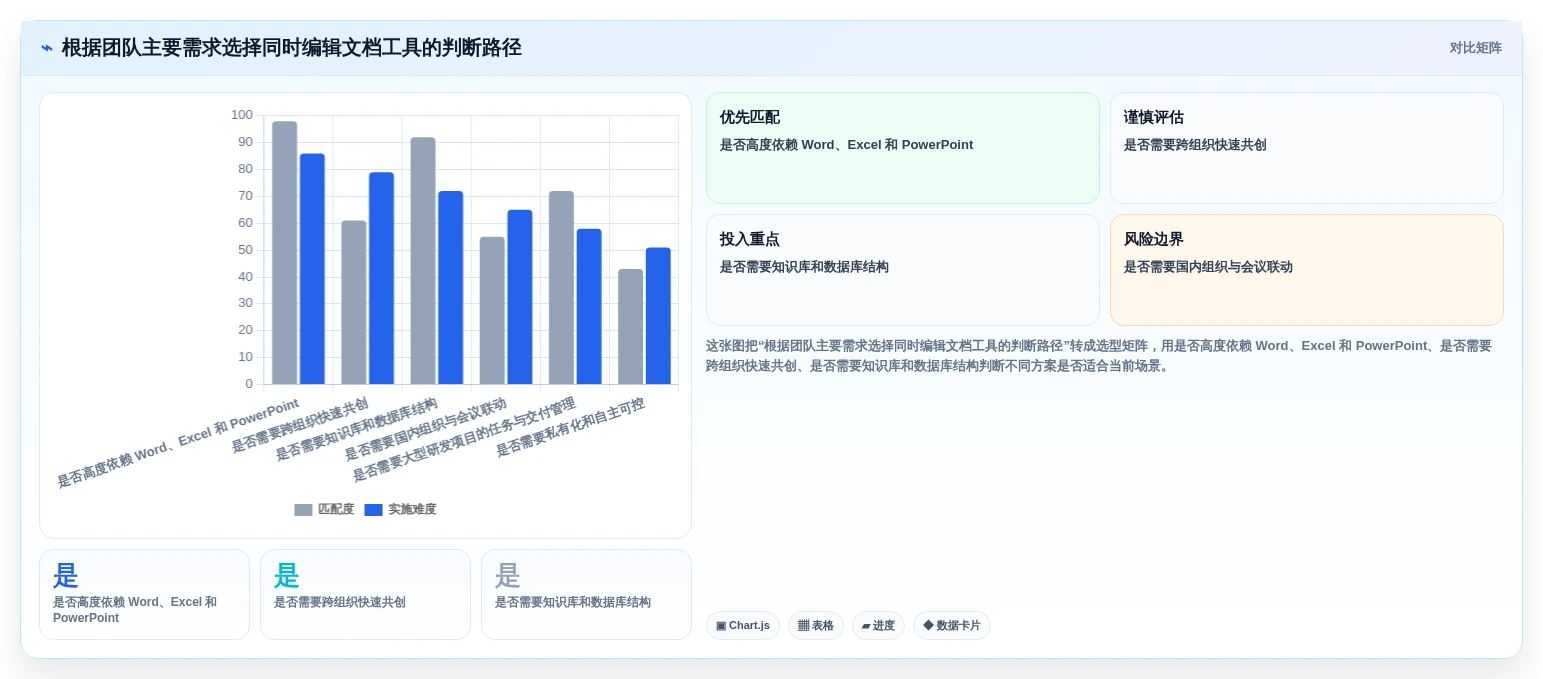This screenshot has height=679, width=1543.
Task: Click the blue 实施难度 legend color box
Action: tap(373, 510)
